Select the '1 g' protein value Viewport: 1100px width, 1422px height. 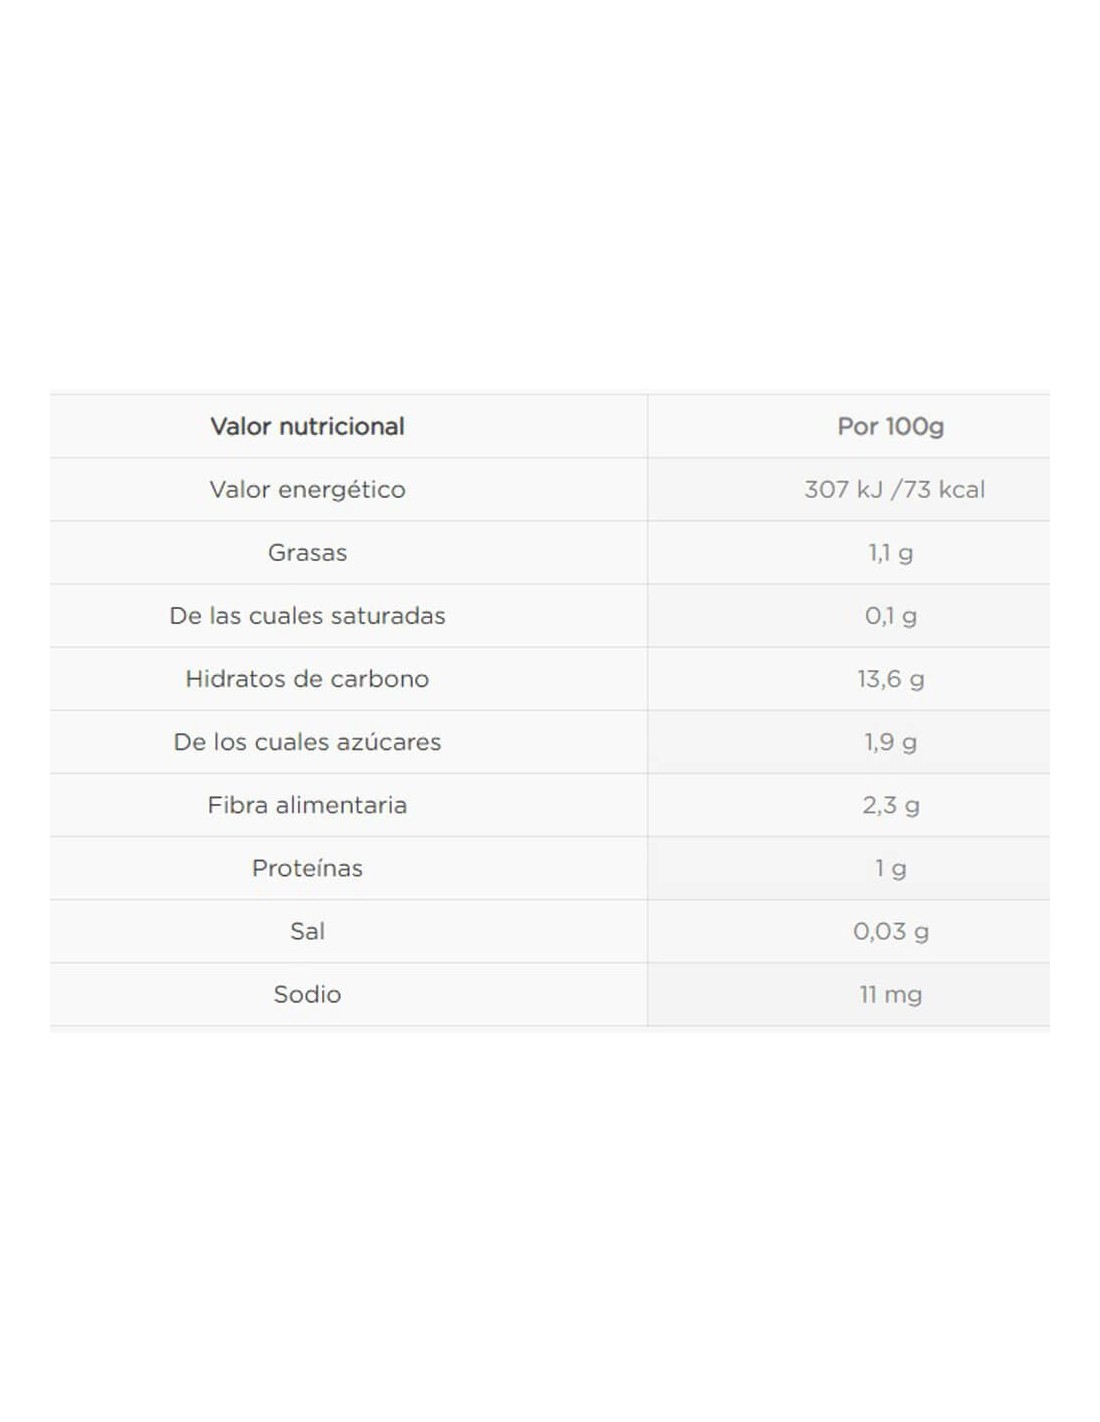(890, 868)
